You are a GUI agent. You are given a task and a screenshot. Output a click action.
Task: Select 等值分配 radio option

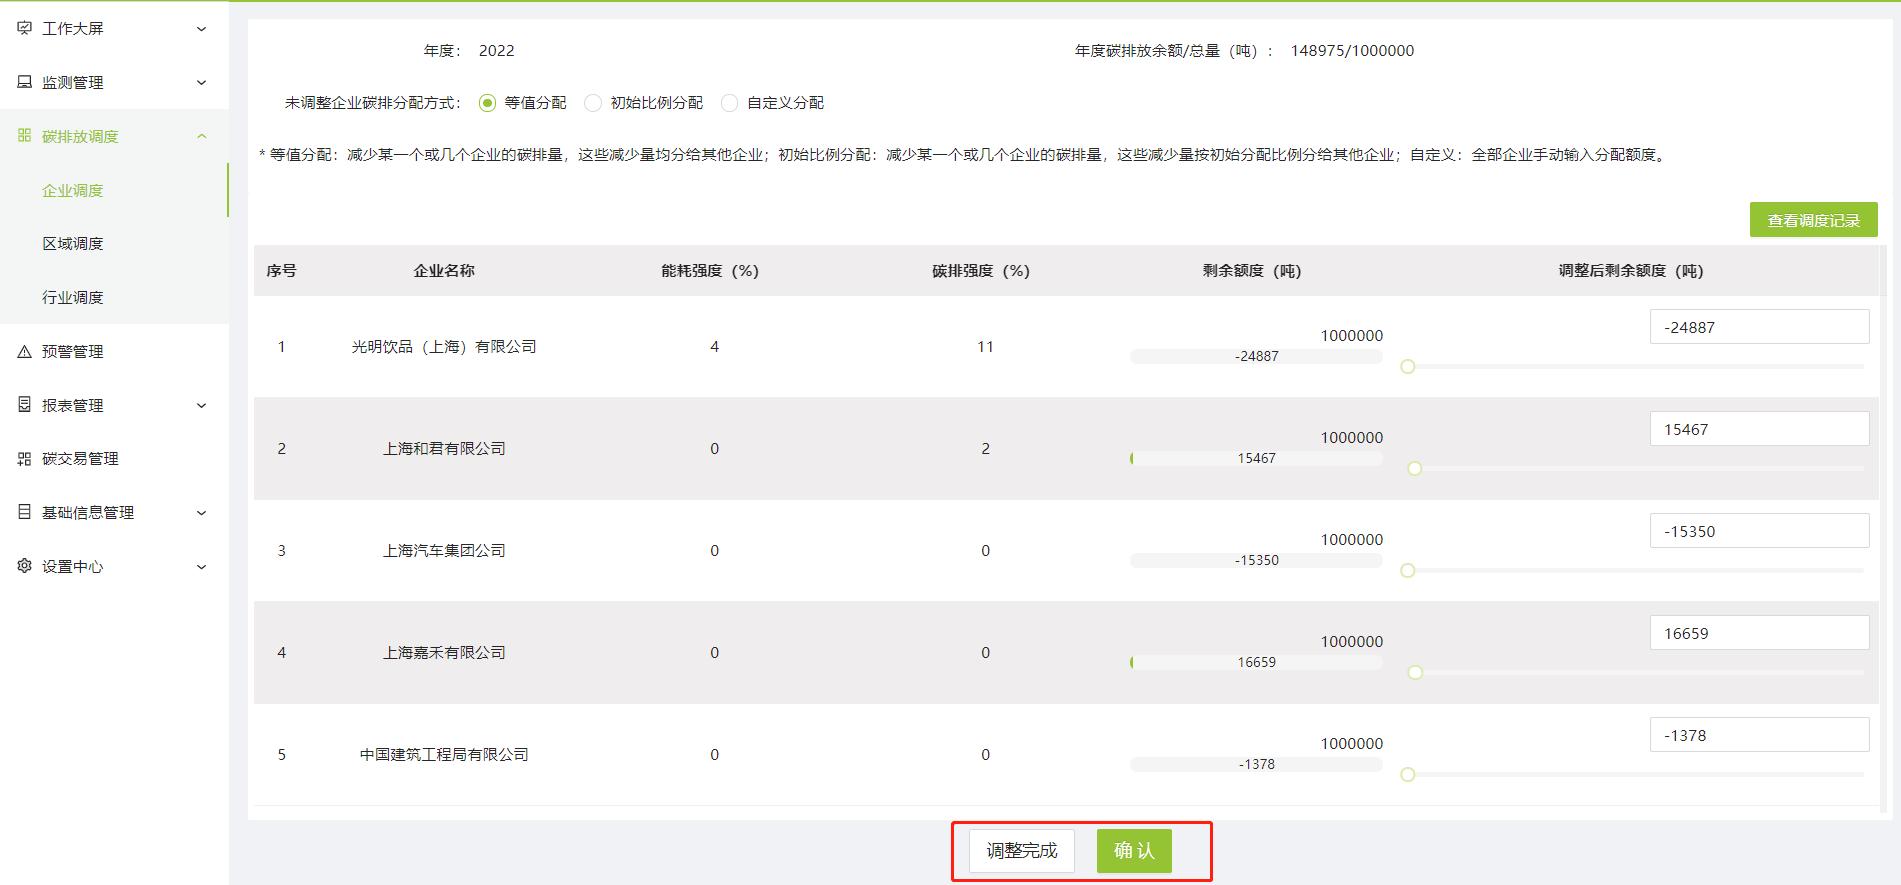point(487,103)
